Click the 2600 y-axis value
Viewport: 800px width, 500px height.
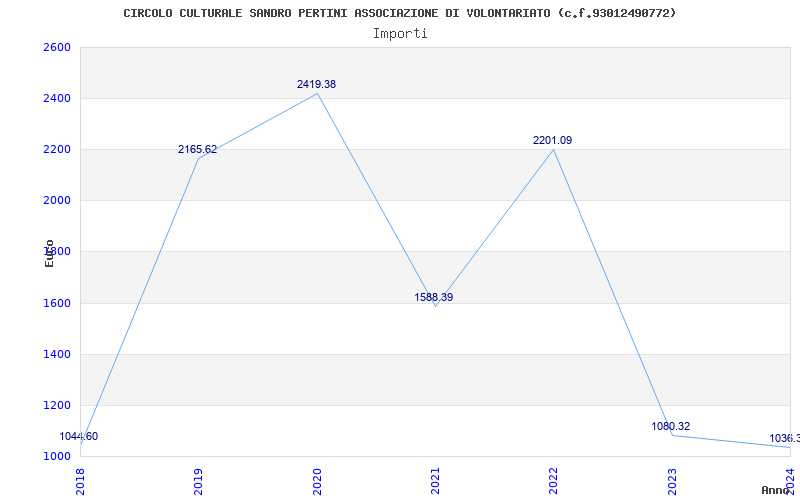57,47
